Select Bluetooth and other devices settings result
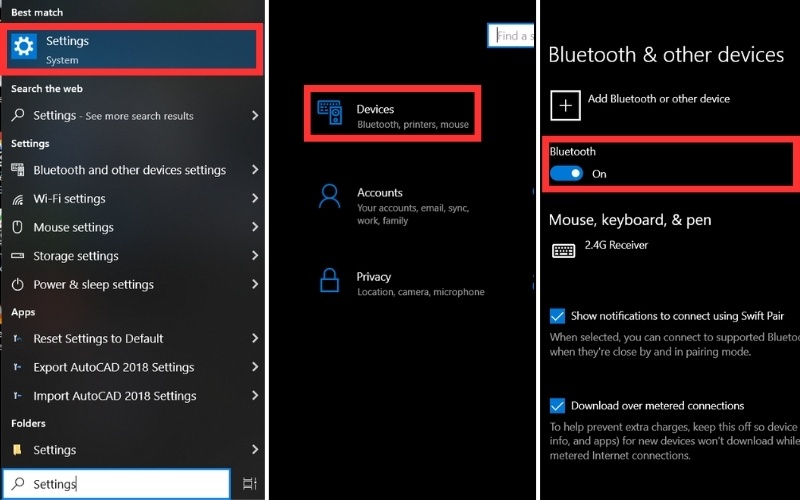800x500 pixels. [x=133, y=170]
